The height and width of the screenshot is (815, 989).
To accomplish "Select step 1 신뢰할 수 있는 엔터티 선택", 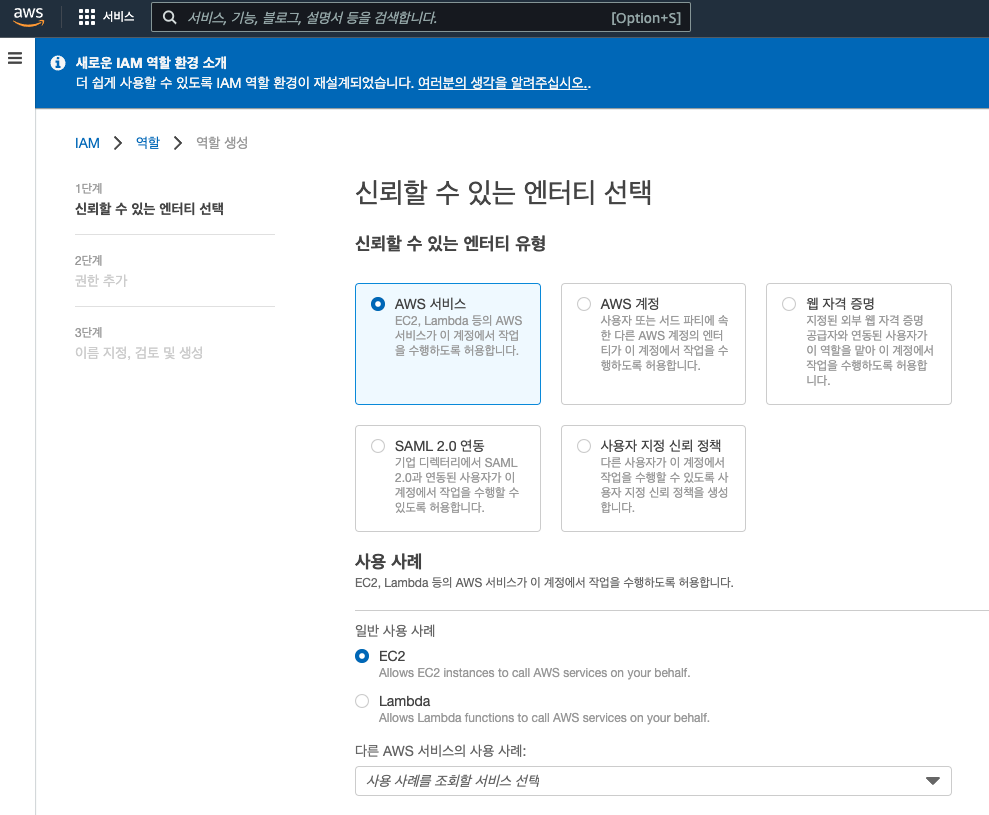I will tap(149, 209).
